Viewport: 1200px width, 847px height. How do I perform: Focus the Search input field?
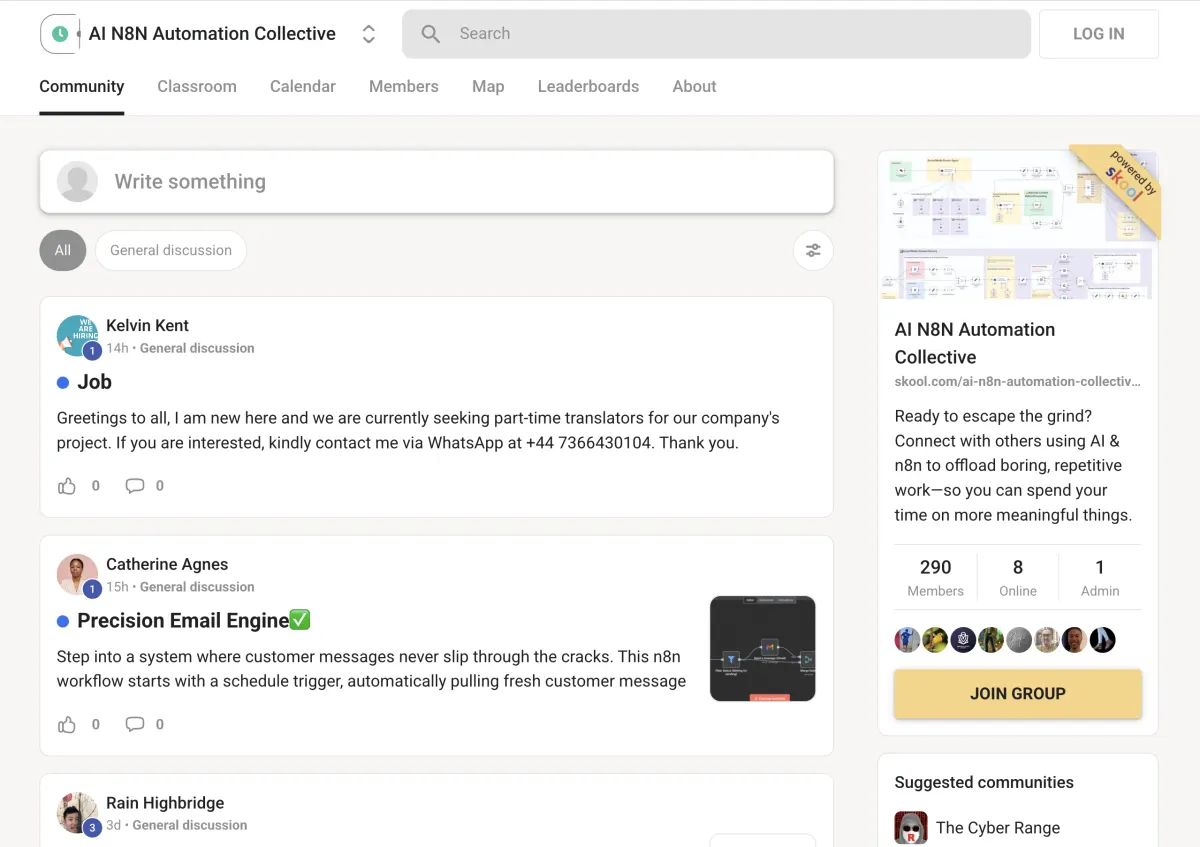[x=716, y=34]
